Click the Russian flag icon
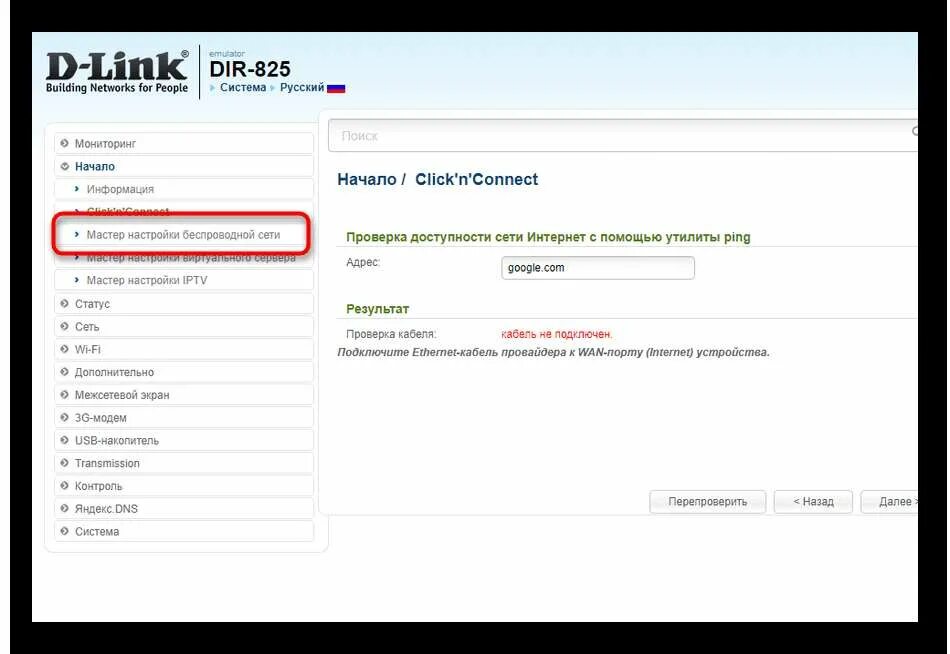 click(336, 88)
